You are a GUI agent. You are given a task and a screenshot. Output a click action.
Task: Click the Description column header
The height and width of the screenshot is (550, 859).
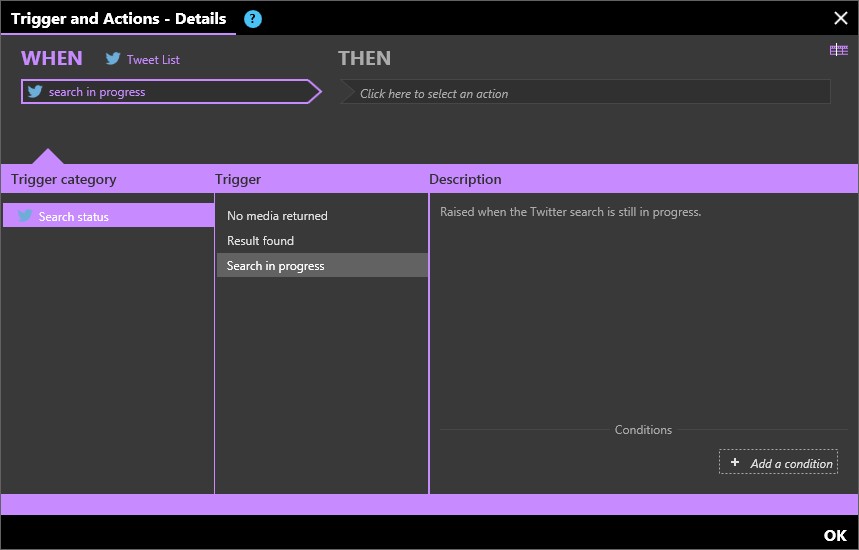pos(465,179)
